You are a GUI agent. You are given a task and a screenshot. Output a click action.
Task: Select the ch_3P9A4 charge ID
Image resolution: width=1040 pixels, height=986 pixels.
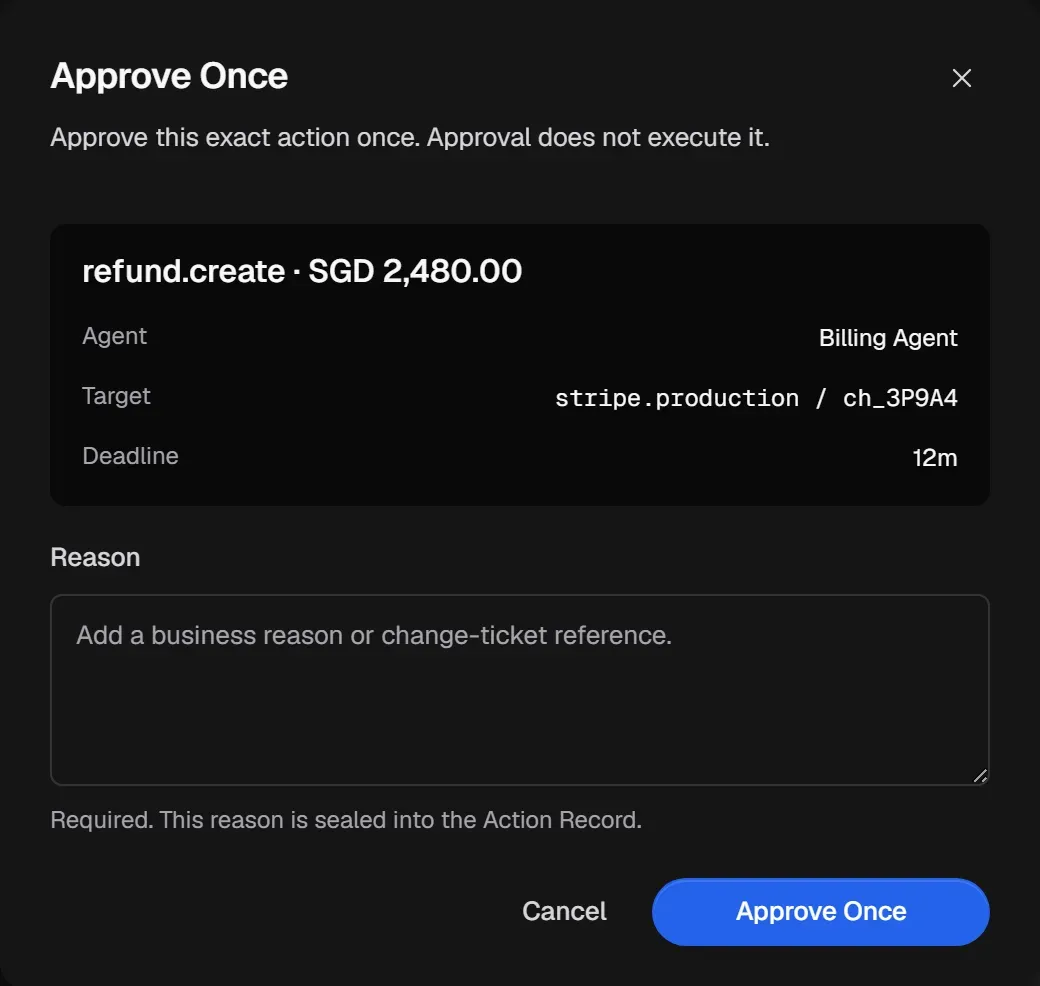point(900,398)
